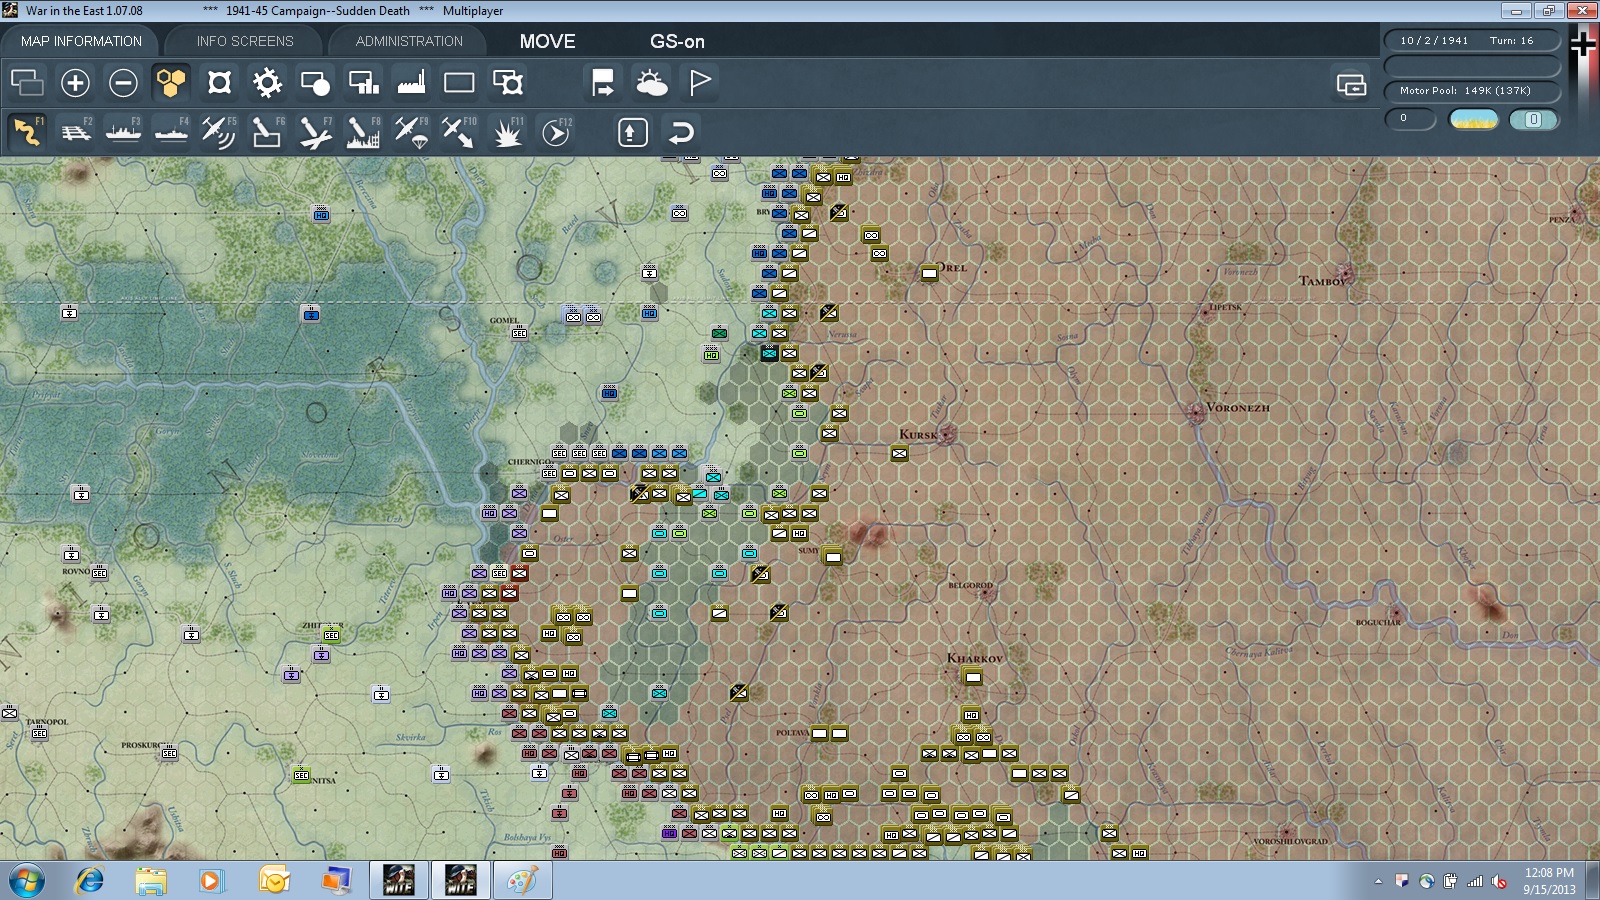Select rail movement mode F2
The image size is (1600, 900).
[x=75, y=132]
